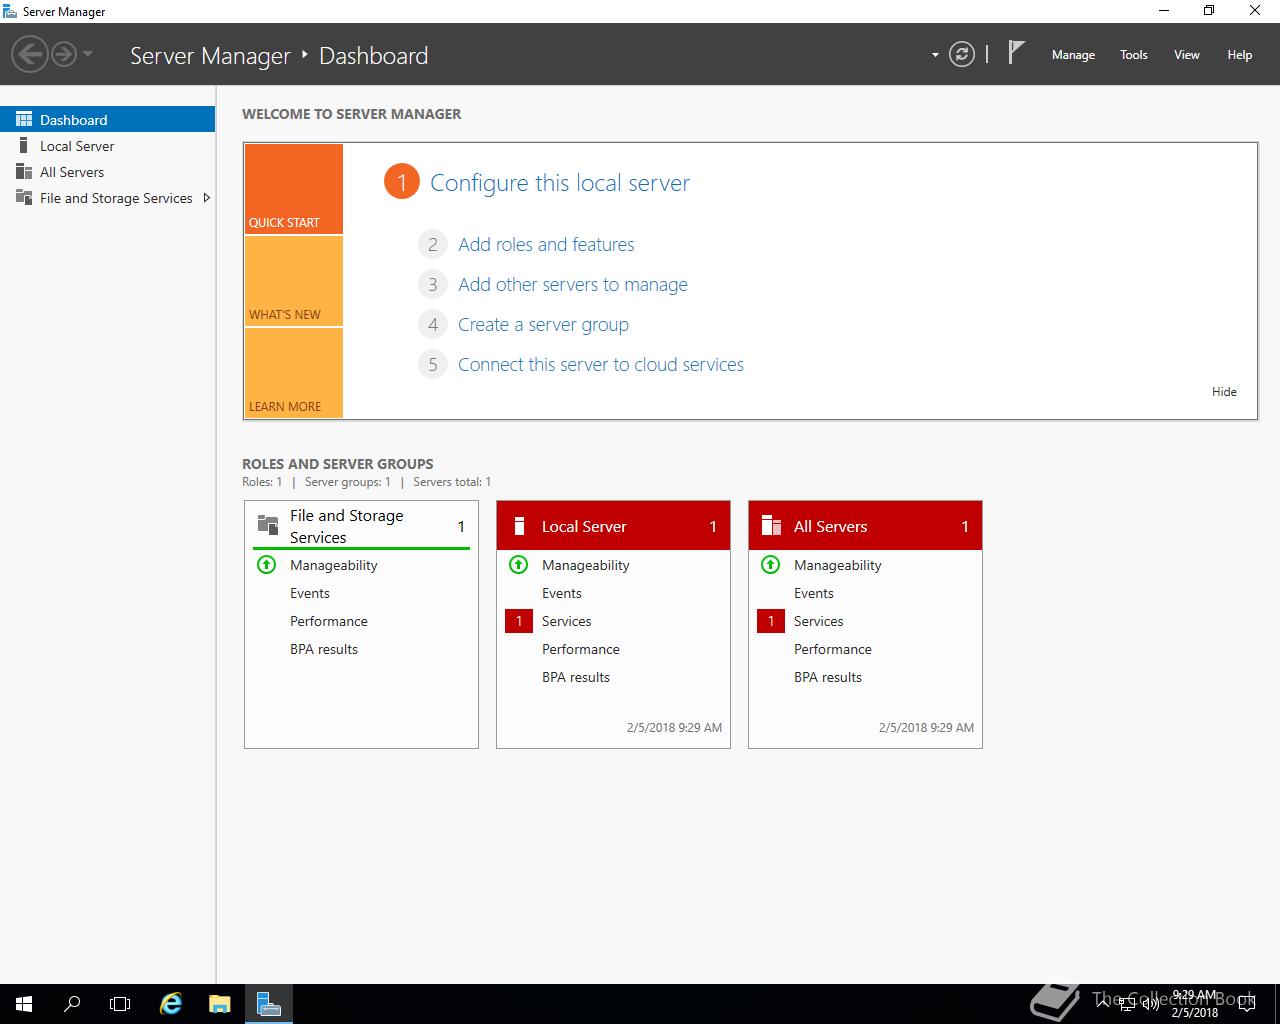Open dropdown arrow left of Refresh icon
Viewport: 1280px width, 1024px height.
point(935,55)
